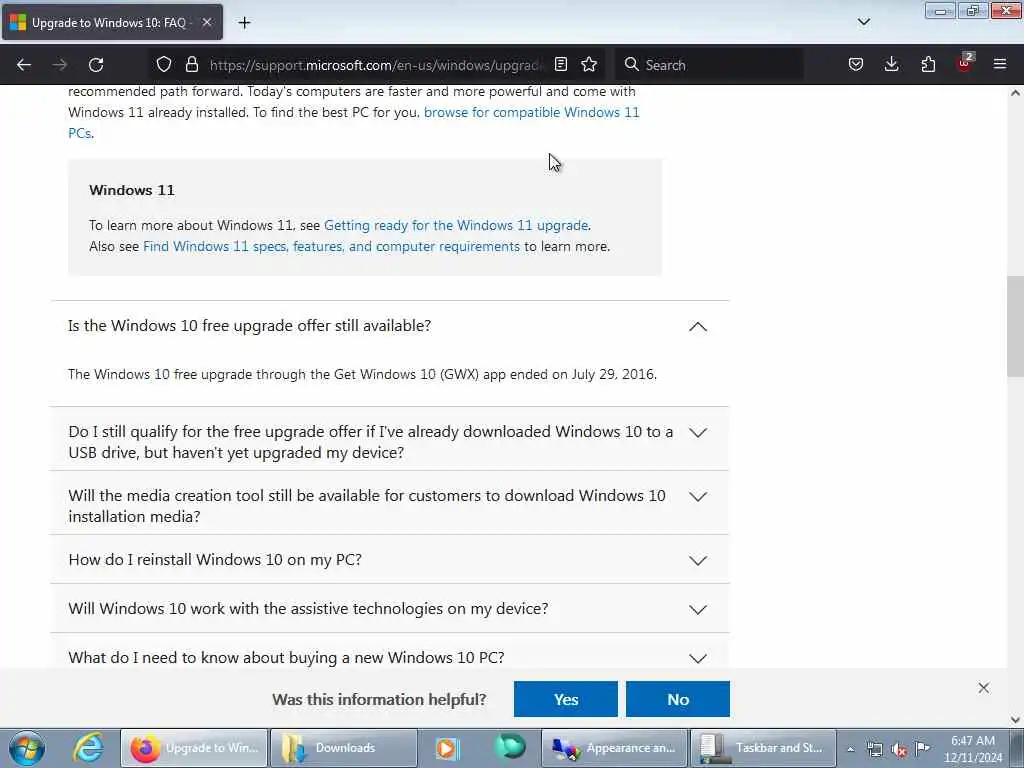Dismiss the feedback bar with X
Screen dimensions: 1024x768
984,688
